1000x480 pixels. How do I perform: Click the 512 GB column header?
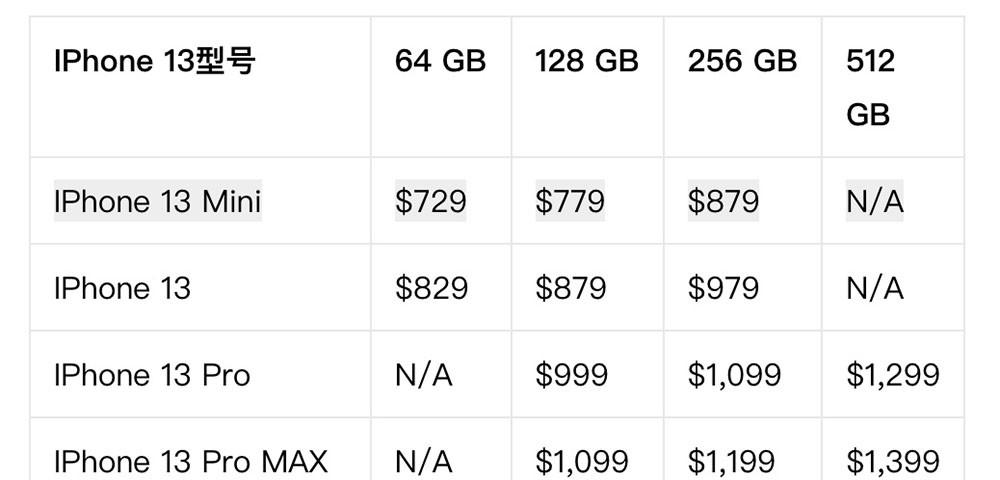point(869,88)
